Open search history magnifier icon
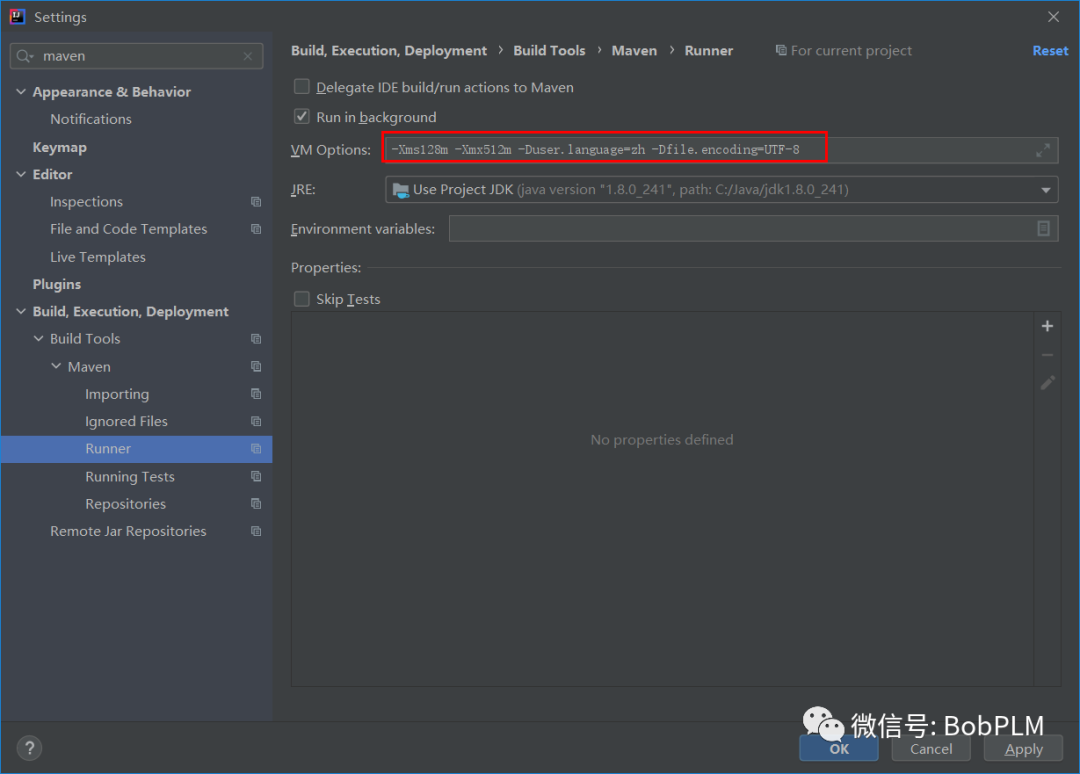 click(25, 56)
